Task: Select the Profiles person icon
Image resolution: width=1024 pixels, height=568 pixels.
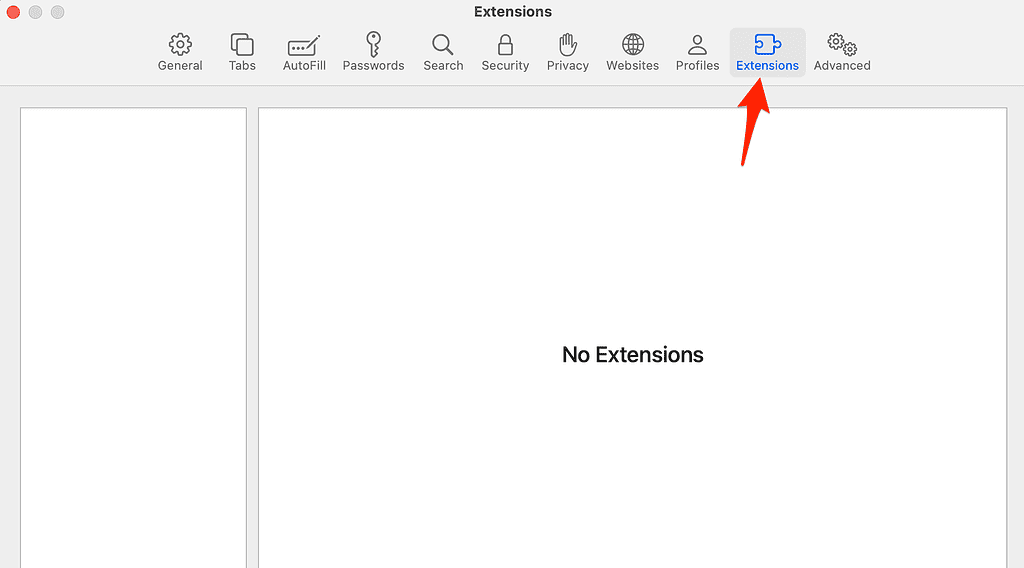Action: click(x=698, y=45)
